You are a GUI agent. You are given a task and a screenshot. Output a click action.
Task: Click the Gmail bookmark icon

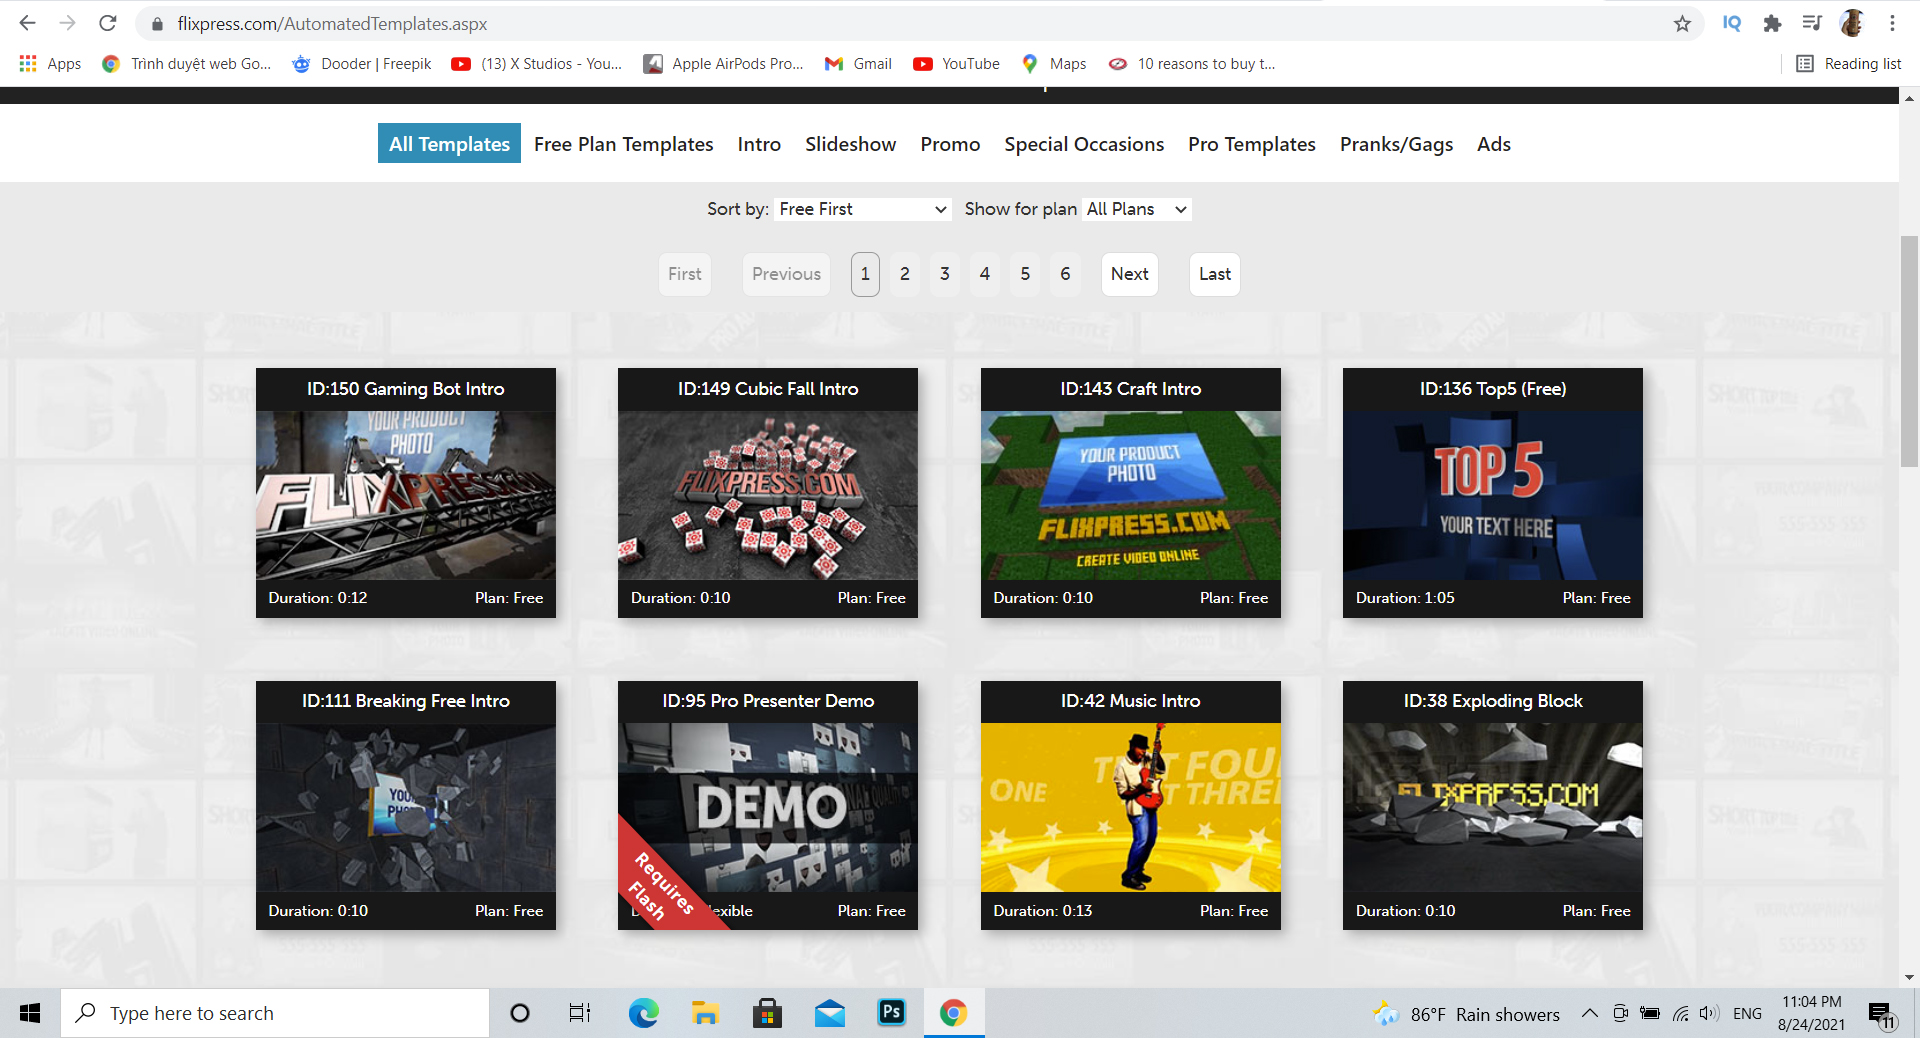point(833,64)
